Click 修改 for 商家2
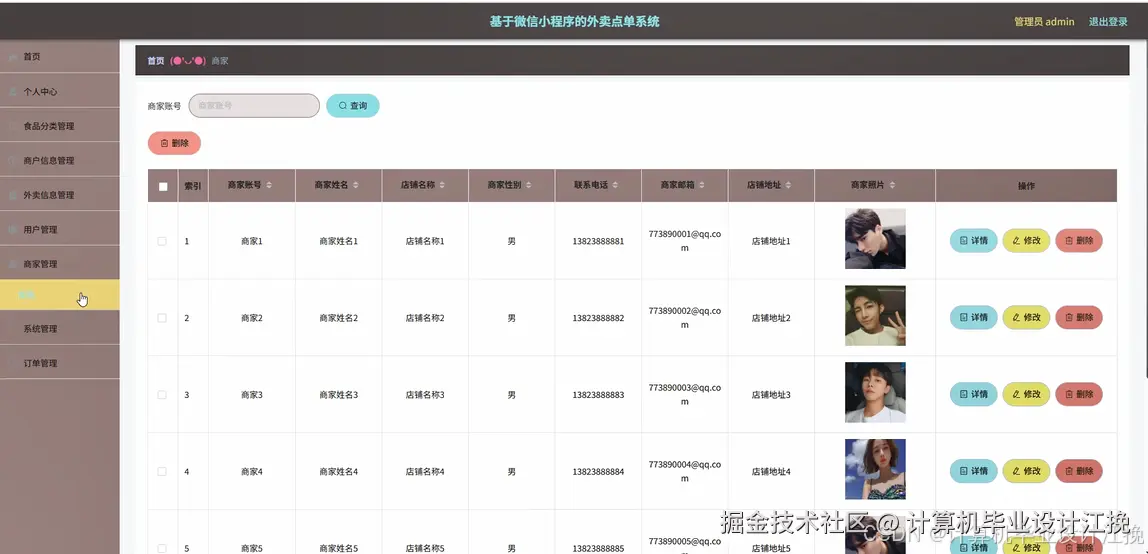Image resolution: width=1148 pixels, height=554 pixels. point(1026,317)
